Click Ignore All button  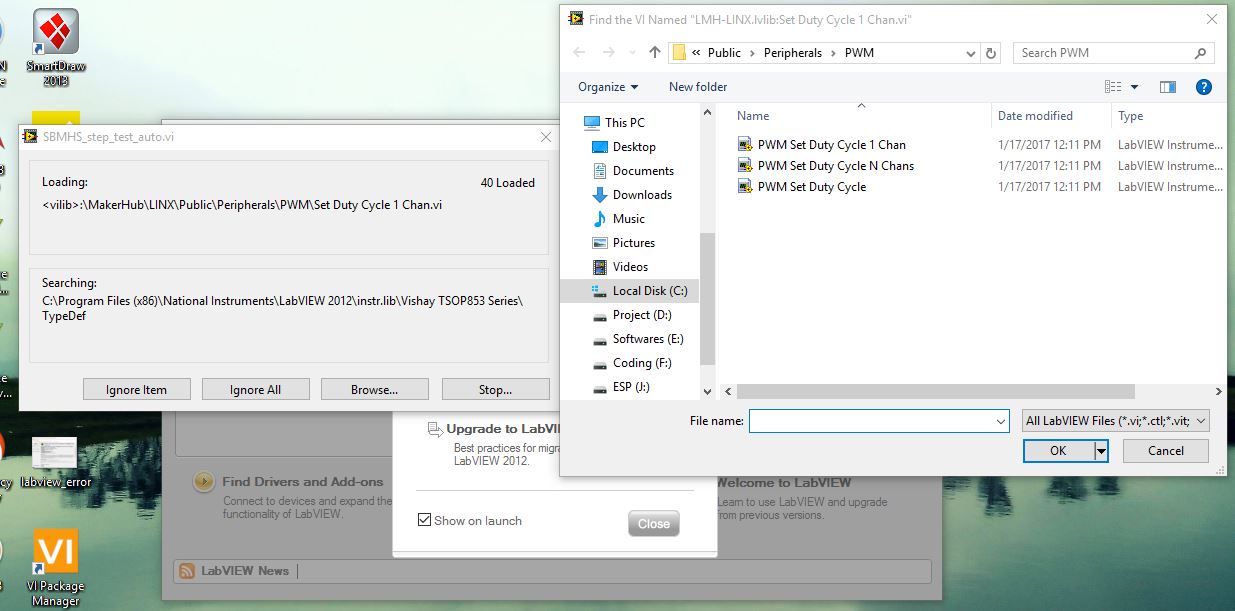pos(255,390)
